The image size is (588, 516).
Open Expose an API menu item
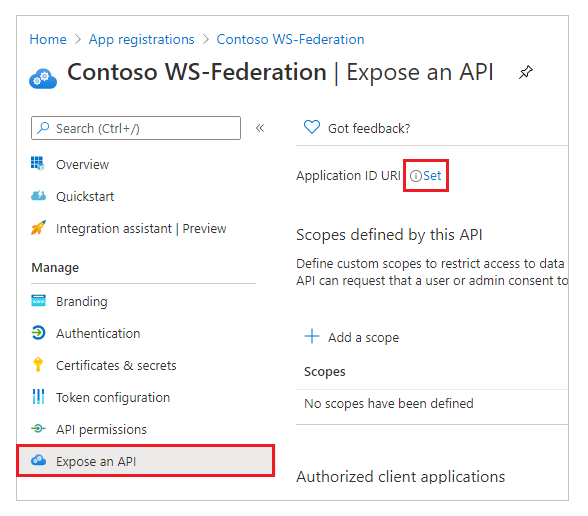point(146,461)
